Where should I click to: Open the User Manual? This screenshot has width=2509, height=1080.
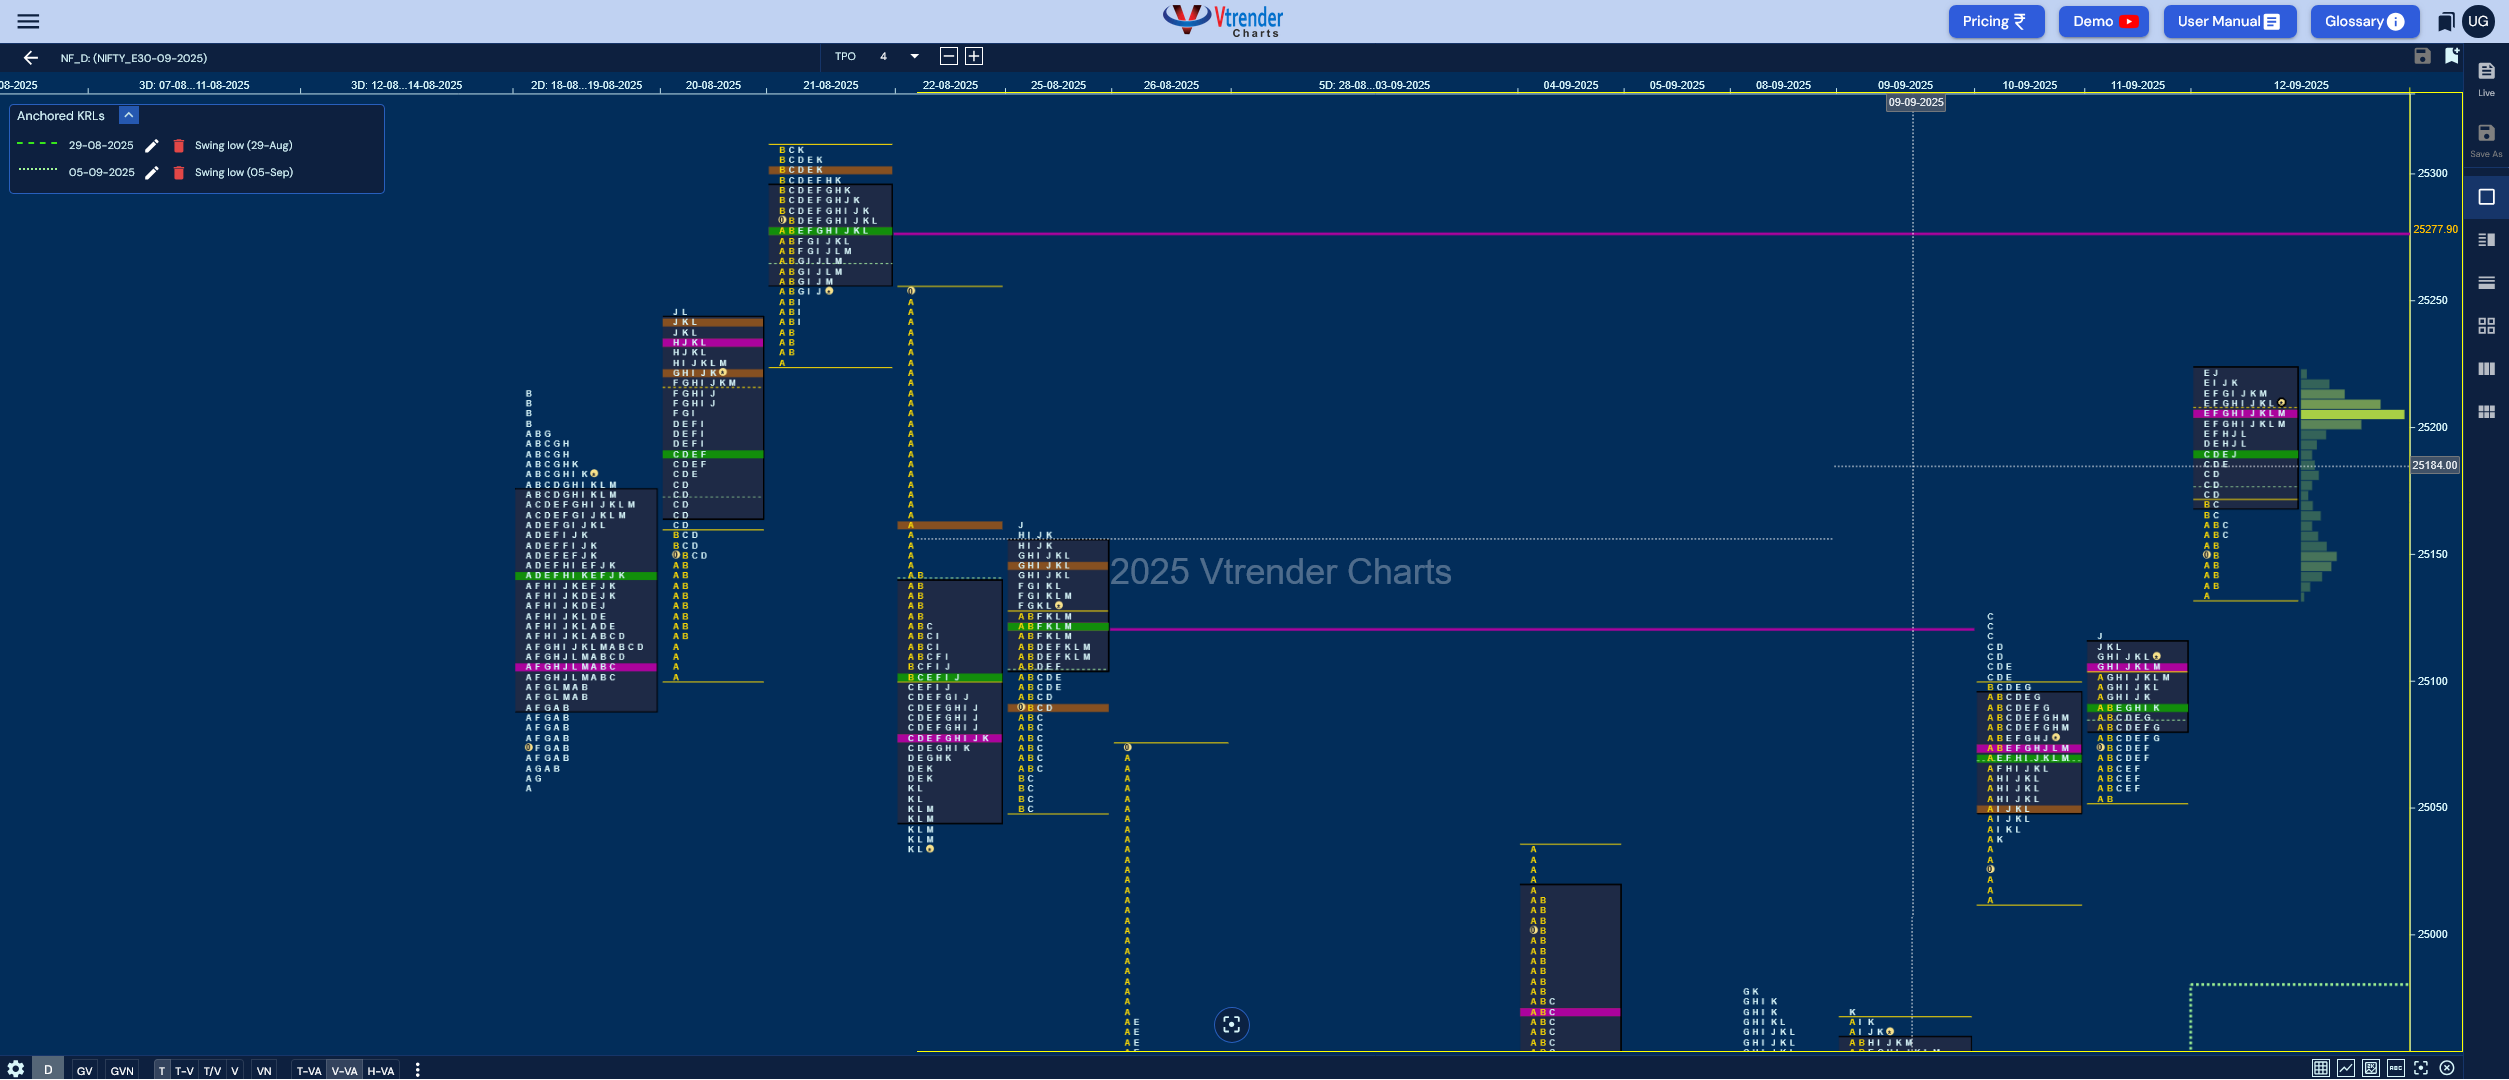pyautogui.click(x=2230, y=21)
